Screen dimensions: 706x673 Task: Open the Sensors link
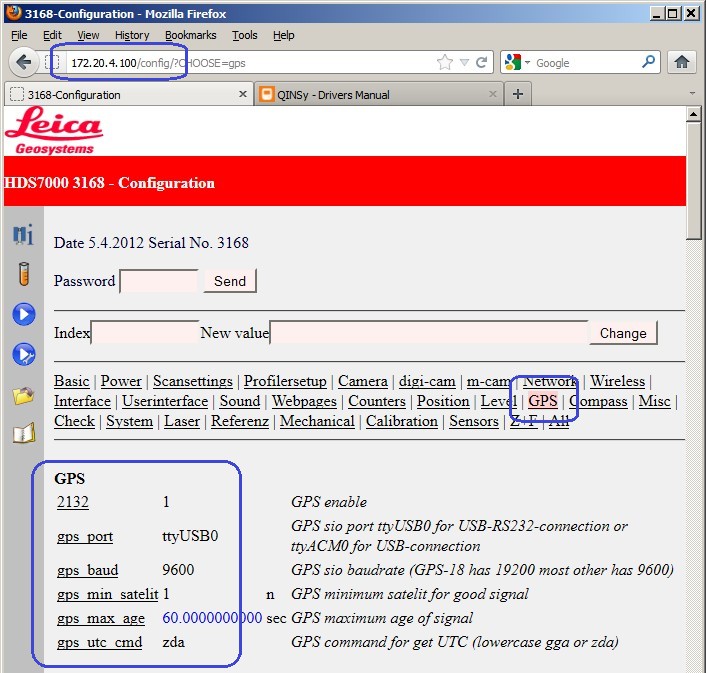point(474,421)
